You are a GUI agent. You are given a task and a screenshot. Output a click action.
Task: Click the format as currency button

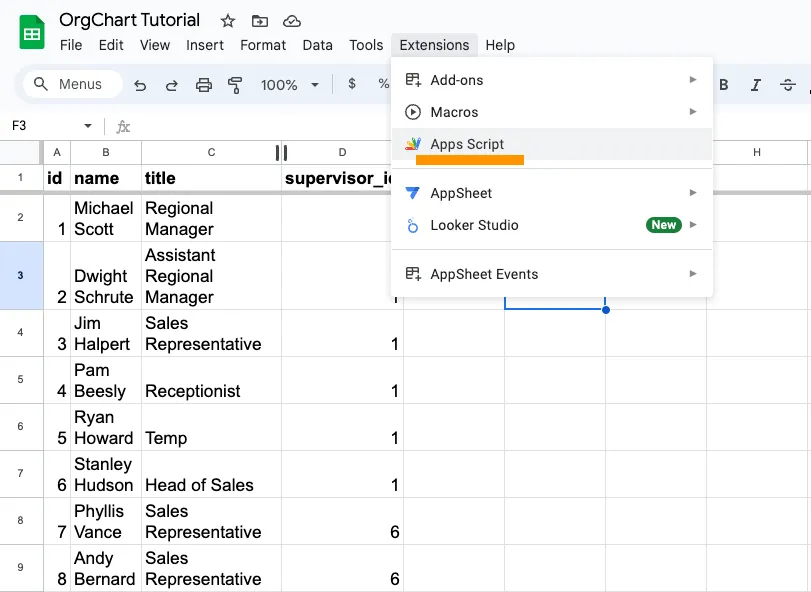[x=352, y=85]
